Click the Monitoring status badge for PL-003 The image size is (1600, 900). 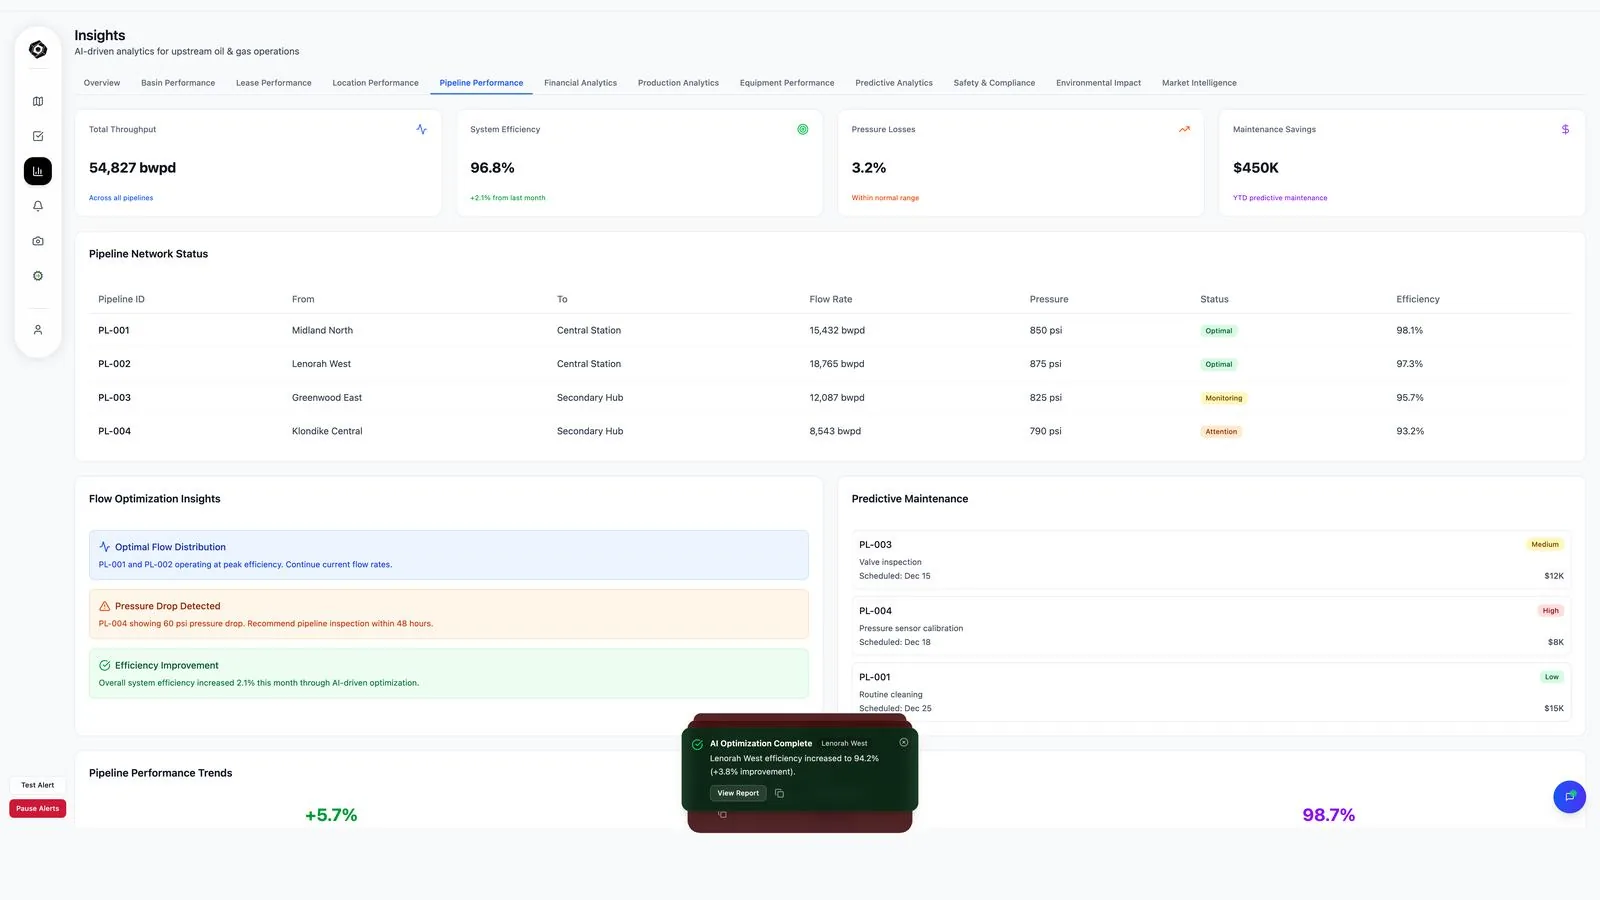pyautogui.click(x=1224, y=398)
